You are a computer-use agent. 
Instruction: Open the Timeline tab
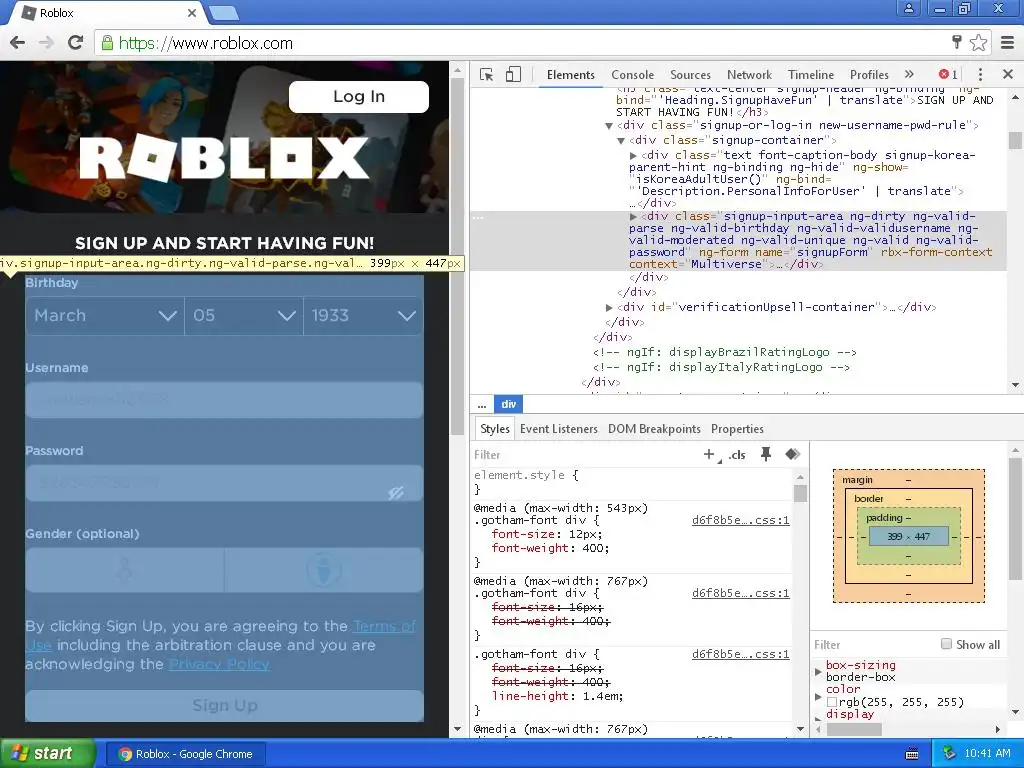click(x=810, y=74)
